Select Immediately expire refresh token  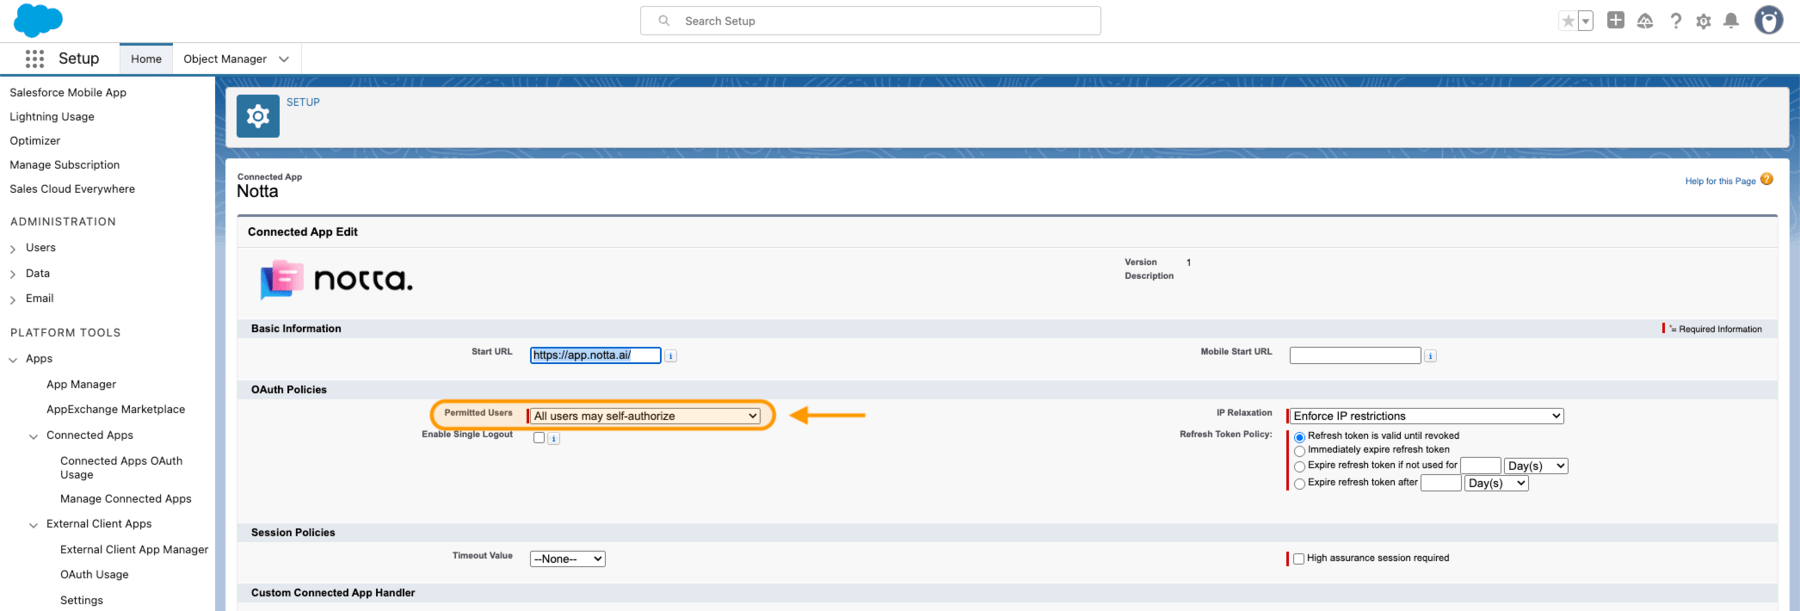(1300, 451)
